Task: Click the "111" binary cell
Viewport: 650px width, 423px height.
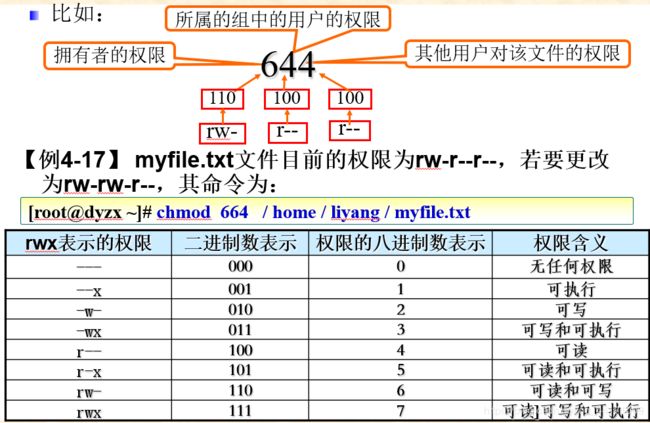Action: pos(240,411)
